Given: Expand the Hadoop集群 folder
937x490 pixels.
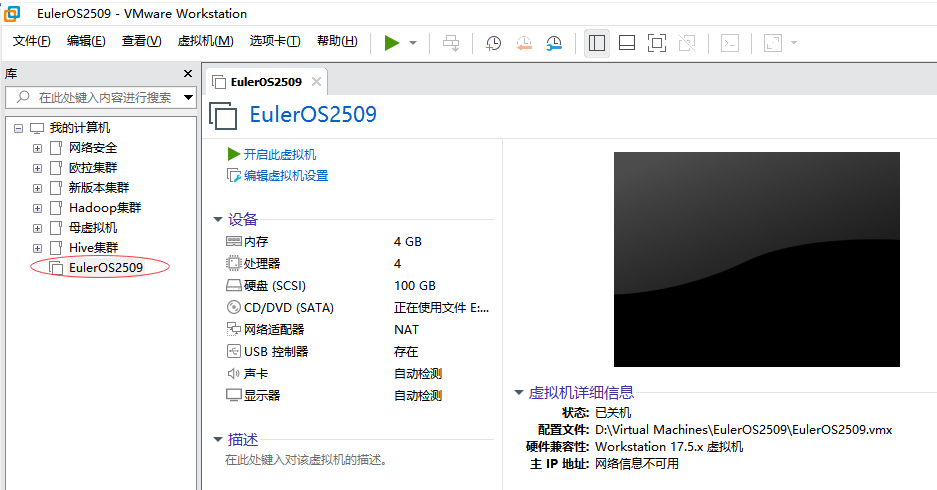Looking at the screenshot, I should tap(37, 209).
